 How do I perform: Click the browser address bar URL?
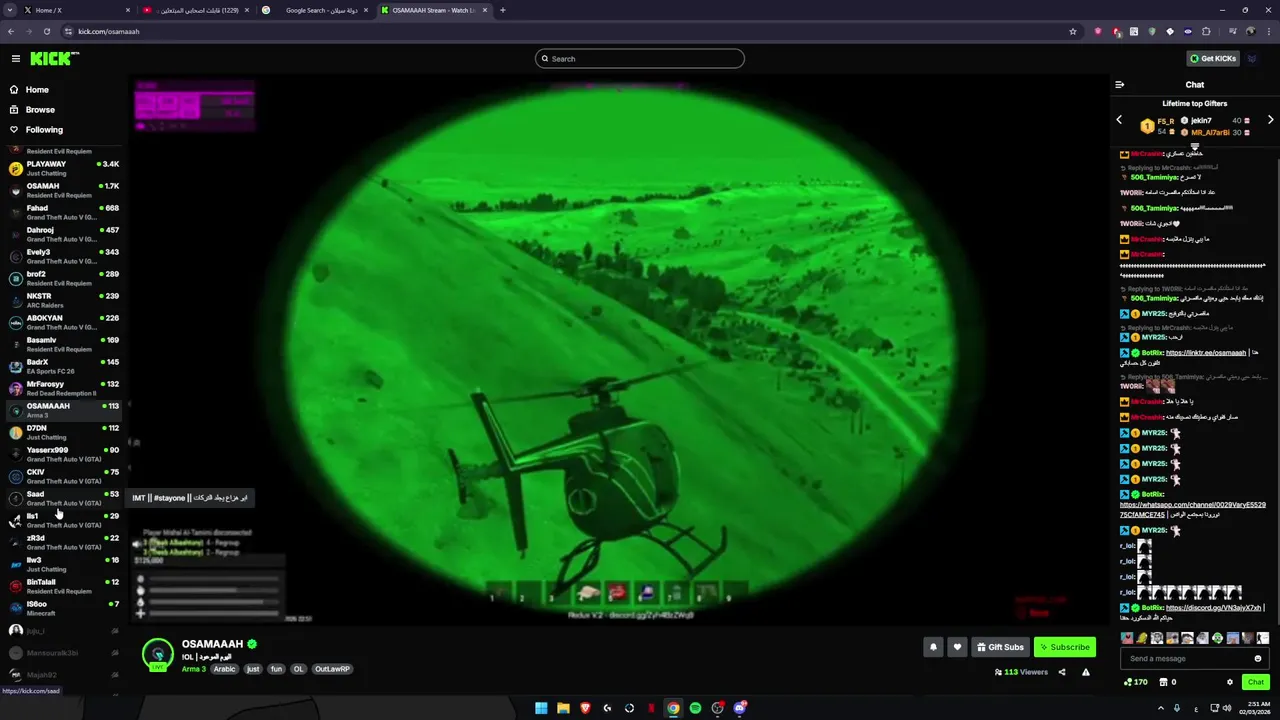tap(109, 31)
